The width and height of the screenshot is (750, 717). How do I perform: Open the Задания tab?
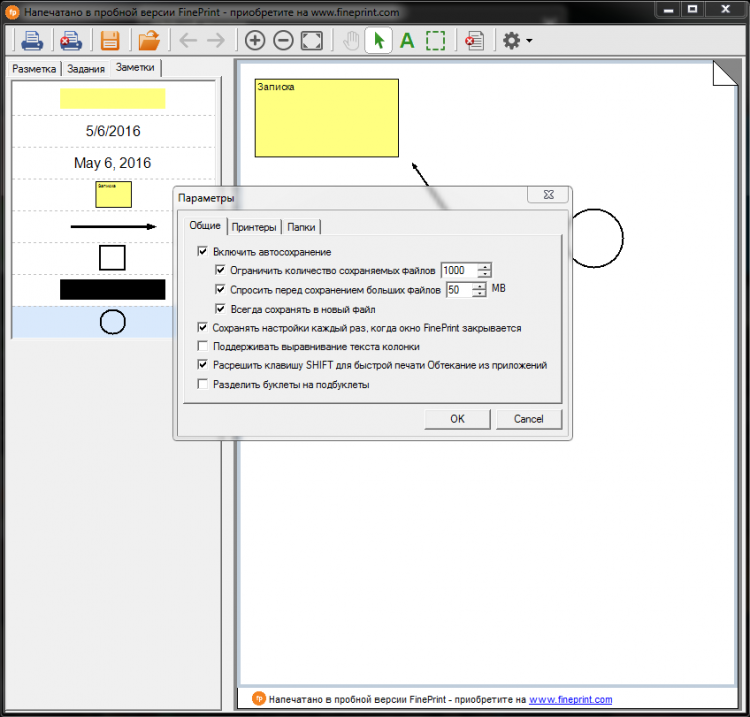point(86,69)
